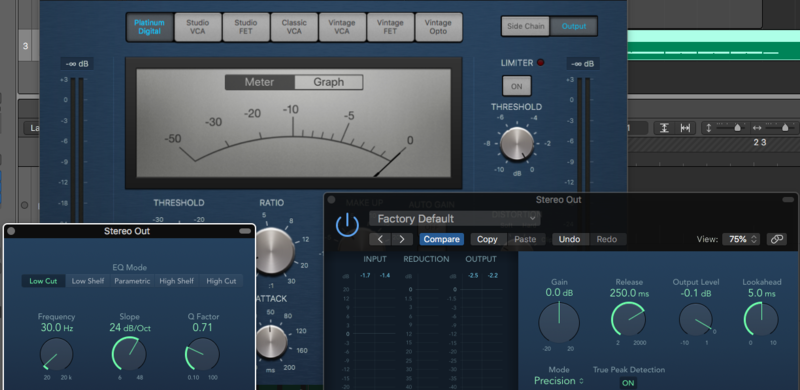Go to previous preset with left arrow

coord(380,239)
